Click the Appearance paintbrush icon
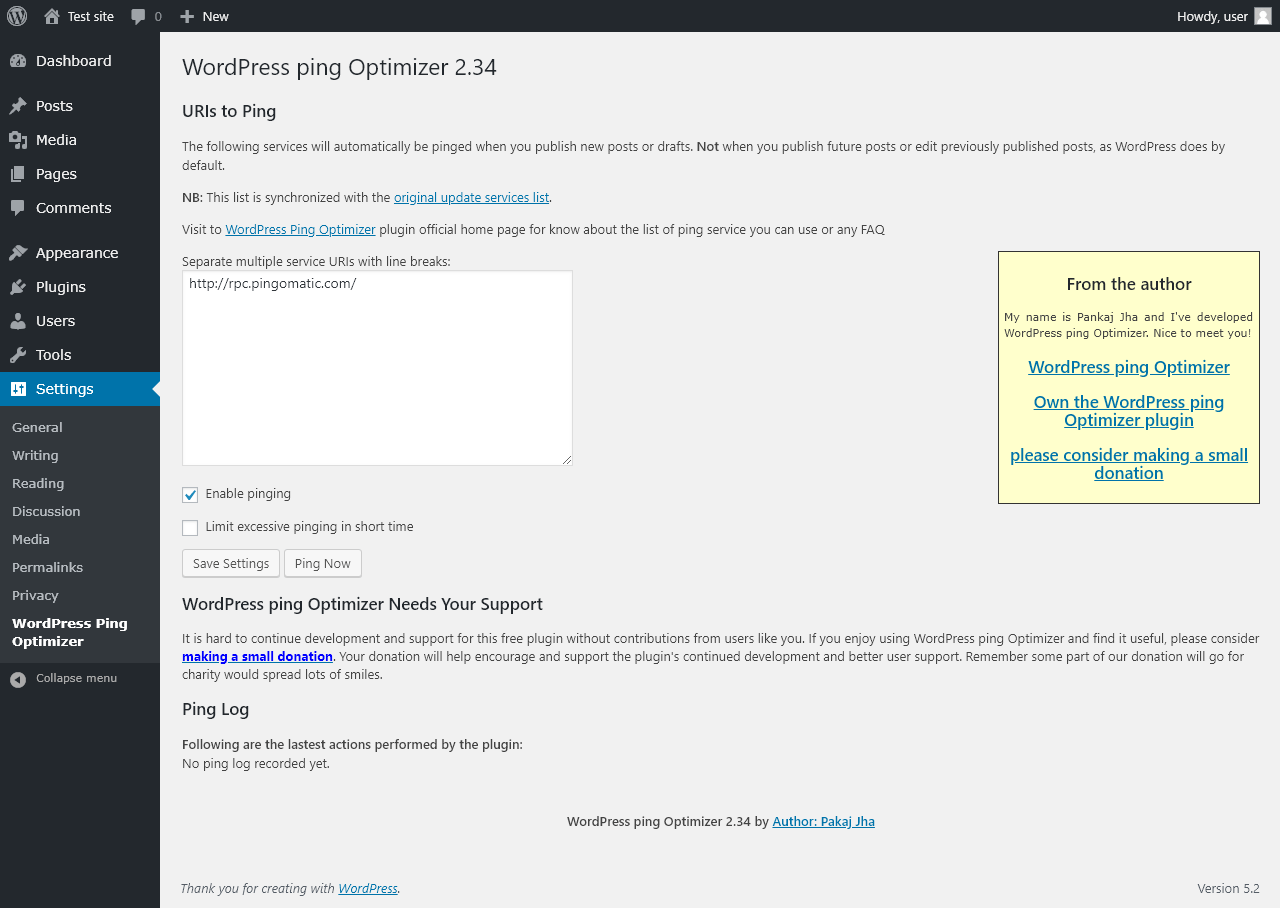Image resolution: width=1280 pixels, height=908 pixels. (x=18, y=253)
